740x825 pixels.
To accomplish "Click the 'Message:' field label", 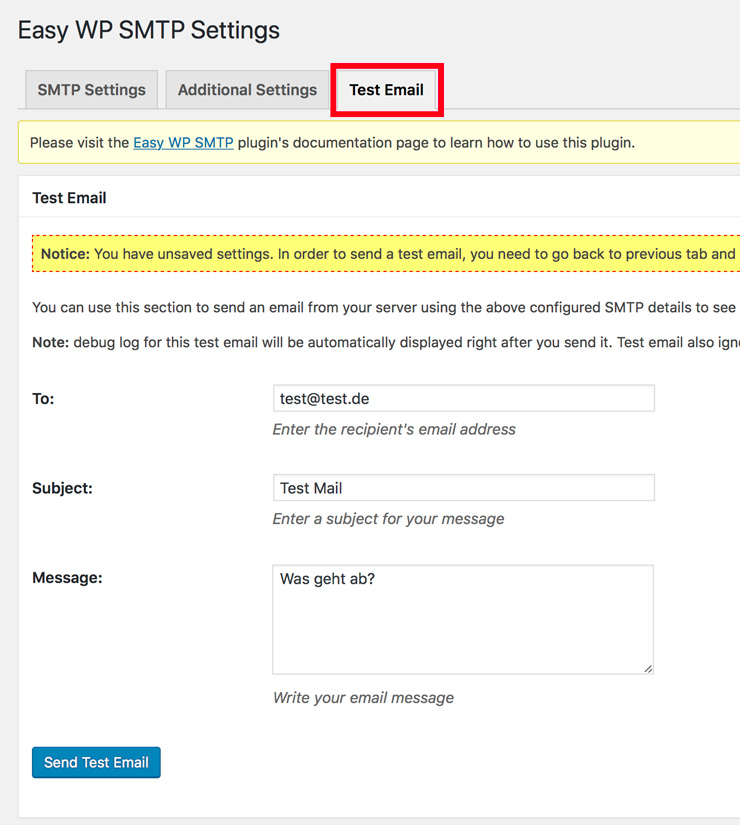I will [67, 578].
